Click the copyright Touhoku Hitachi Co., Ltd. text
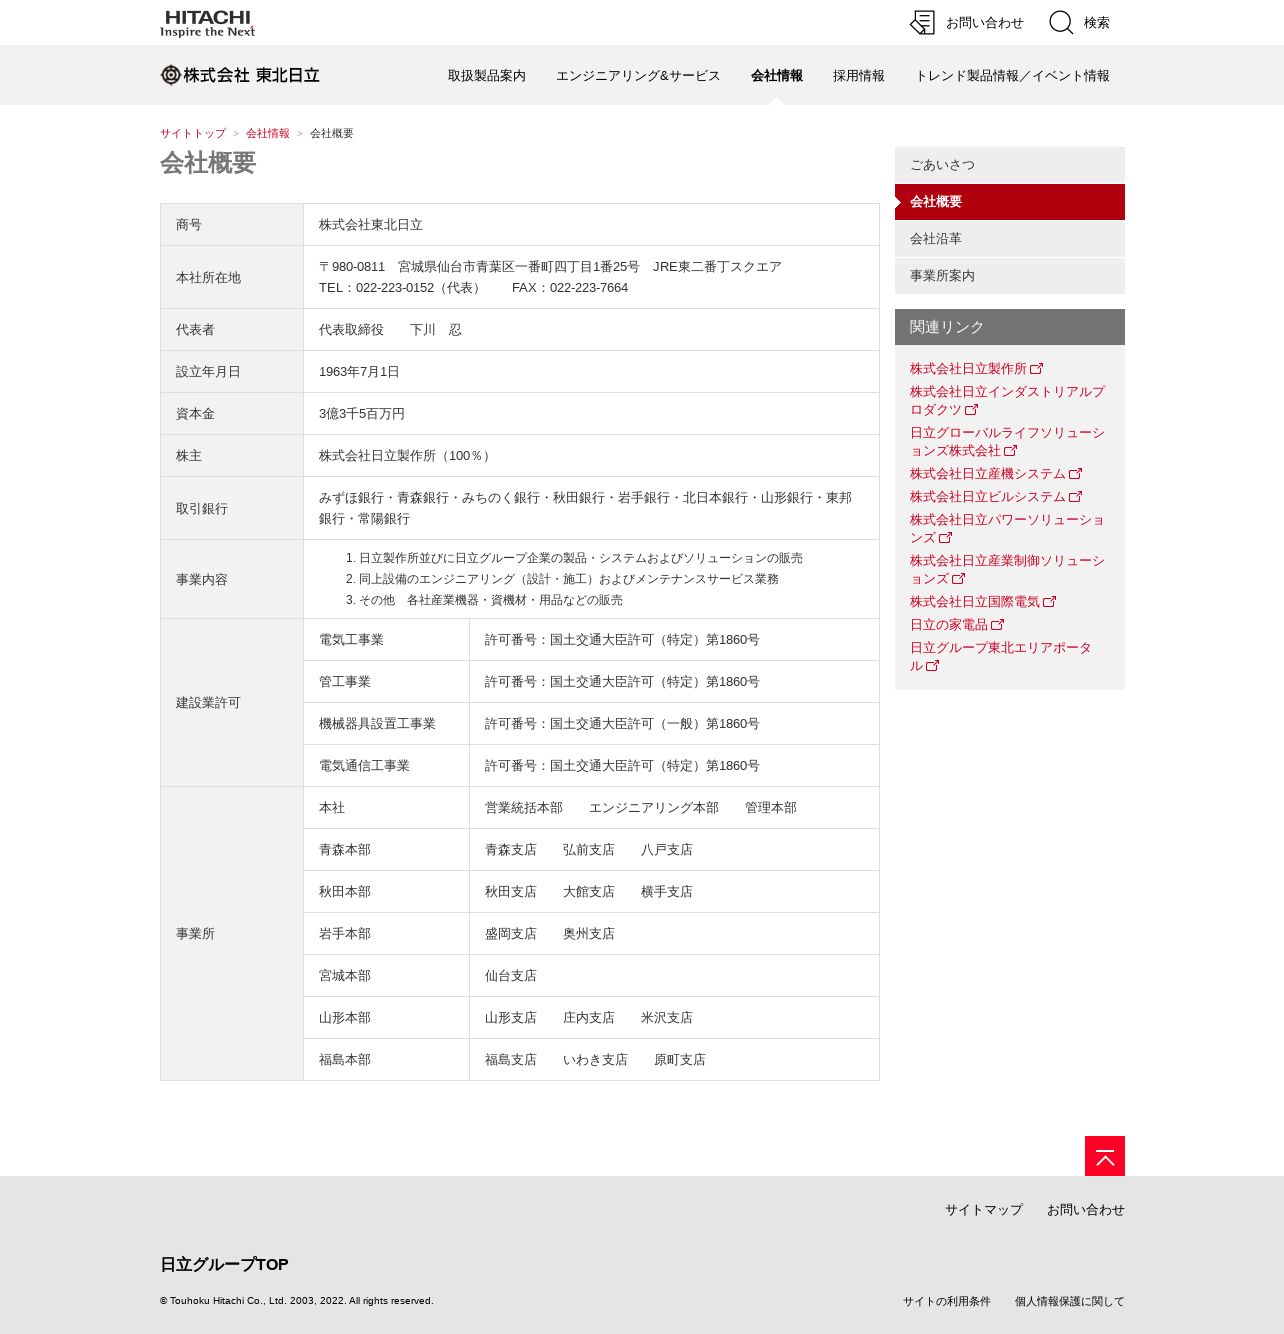1284x1334 pixels. click(x=297, y=1301)
